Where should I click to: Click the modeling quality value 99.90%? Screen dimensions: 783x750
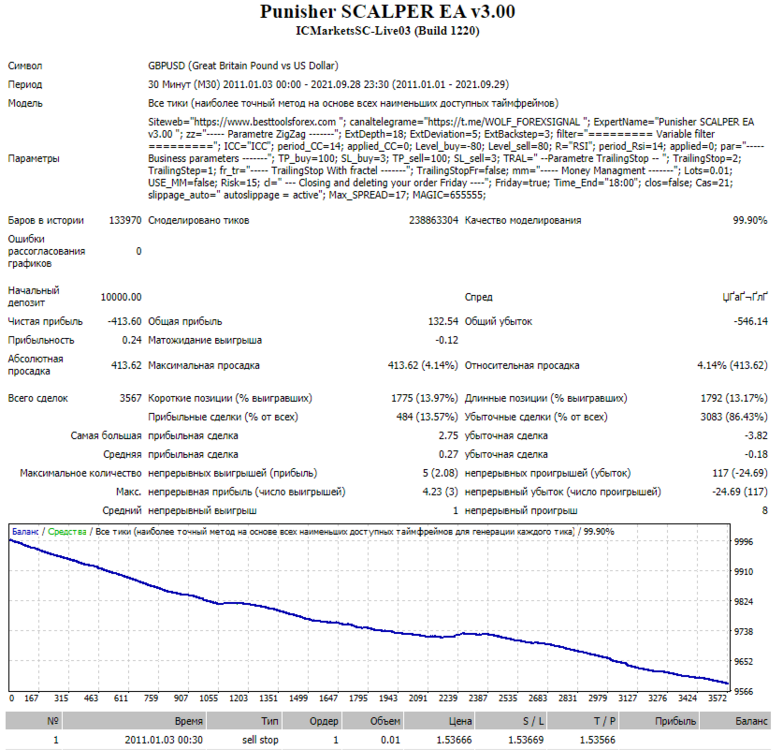coord(750,220)
